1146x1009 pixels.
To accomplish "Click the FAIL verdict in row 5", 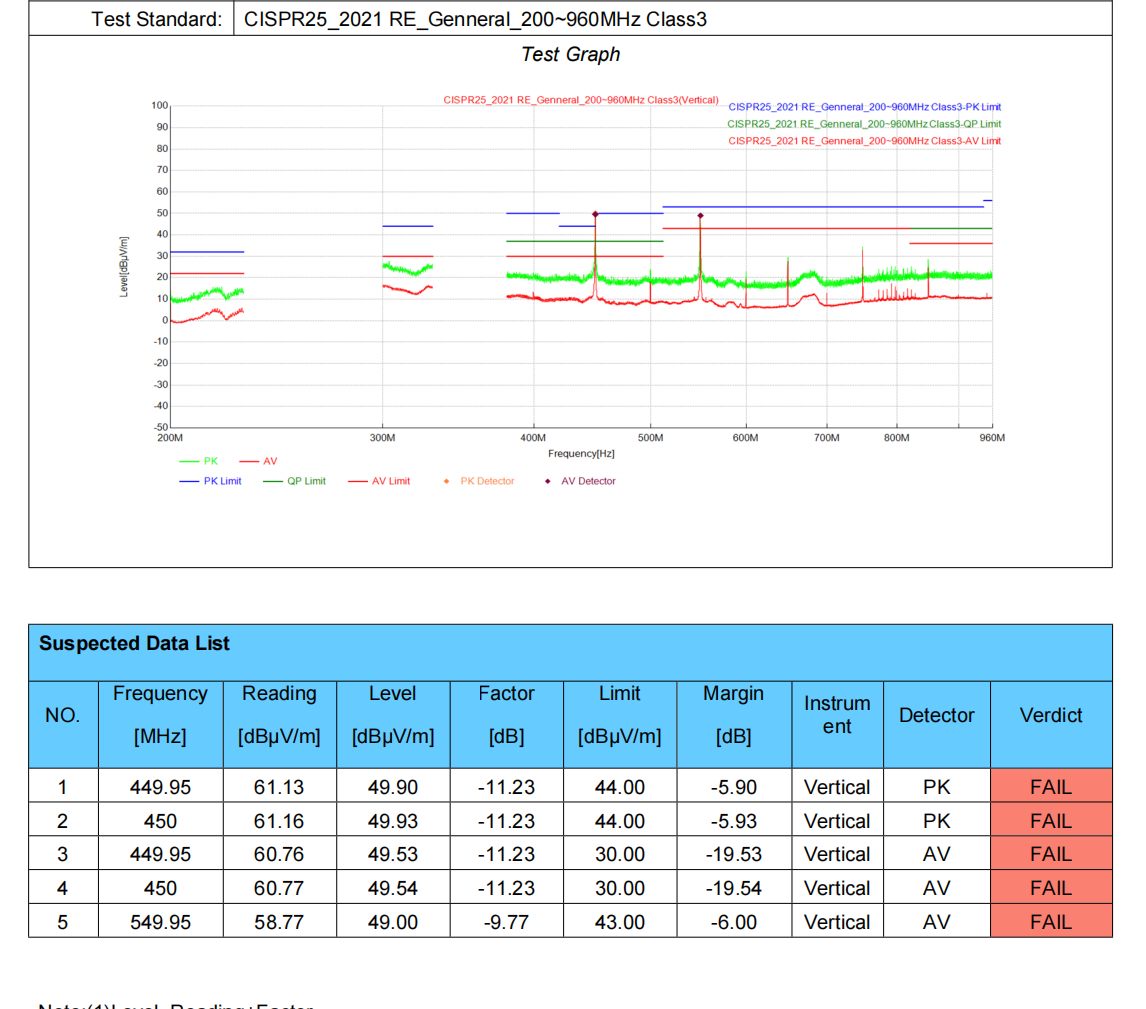I will 1050,922.
